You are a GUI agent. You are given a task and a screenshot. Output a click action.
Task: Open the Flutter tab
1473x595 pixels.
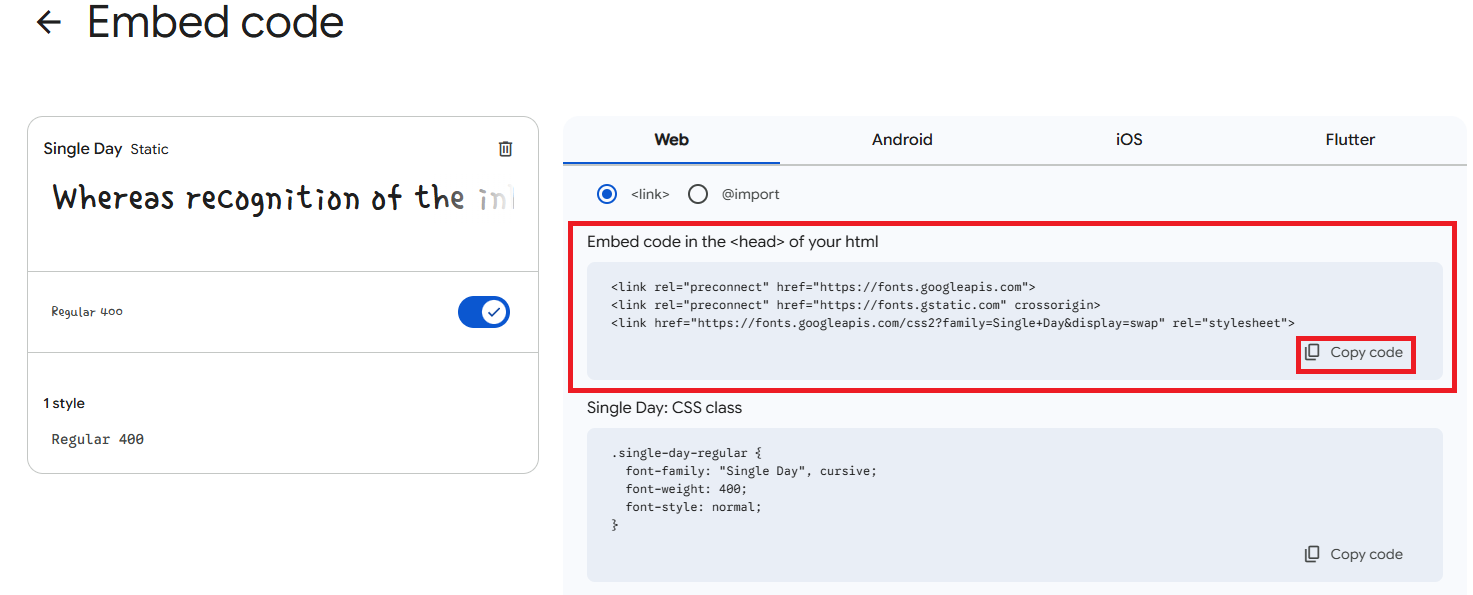pos(1350,140)
